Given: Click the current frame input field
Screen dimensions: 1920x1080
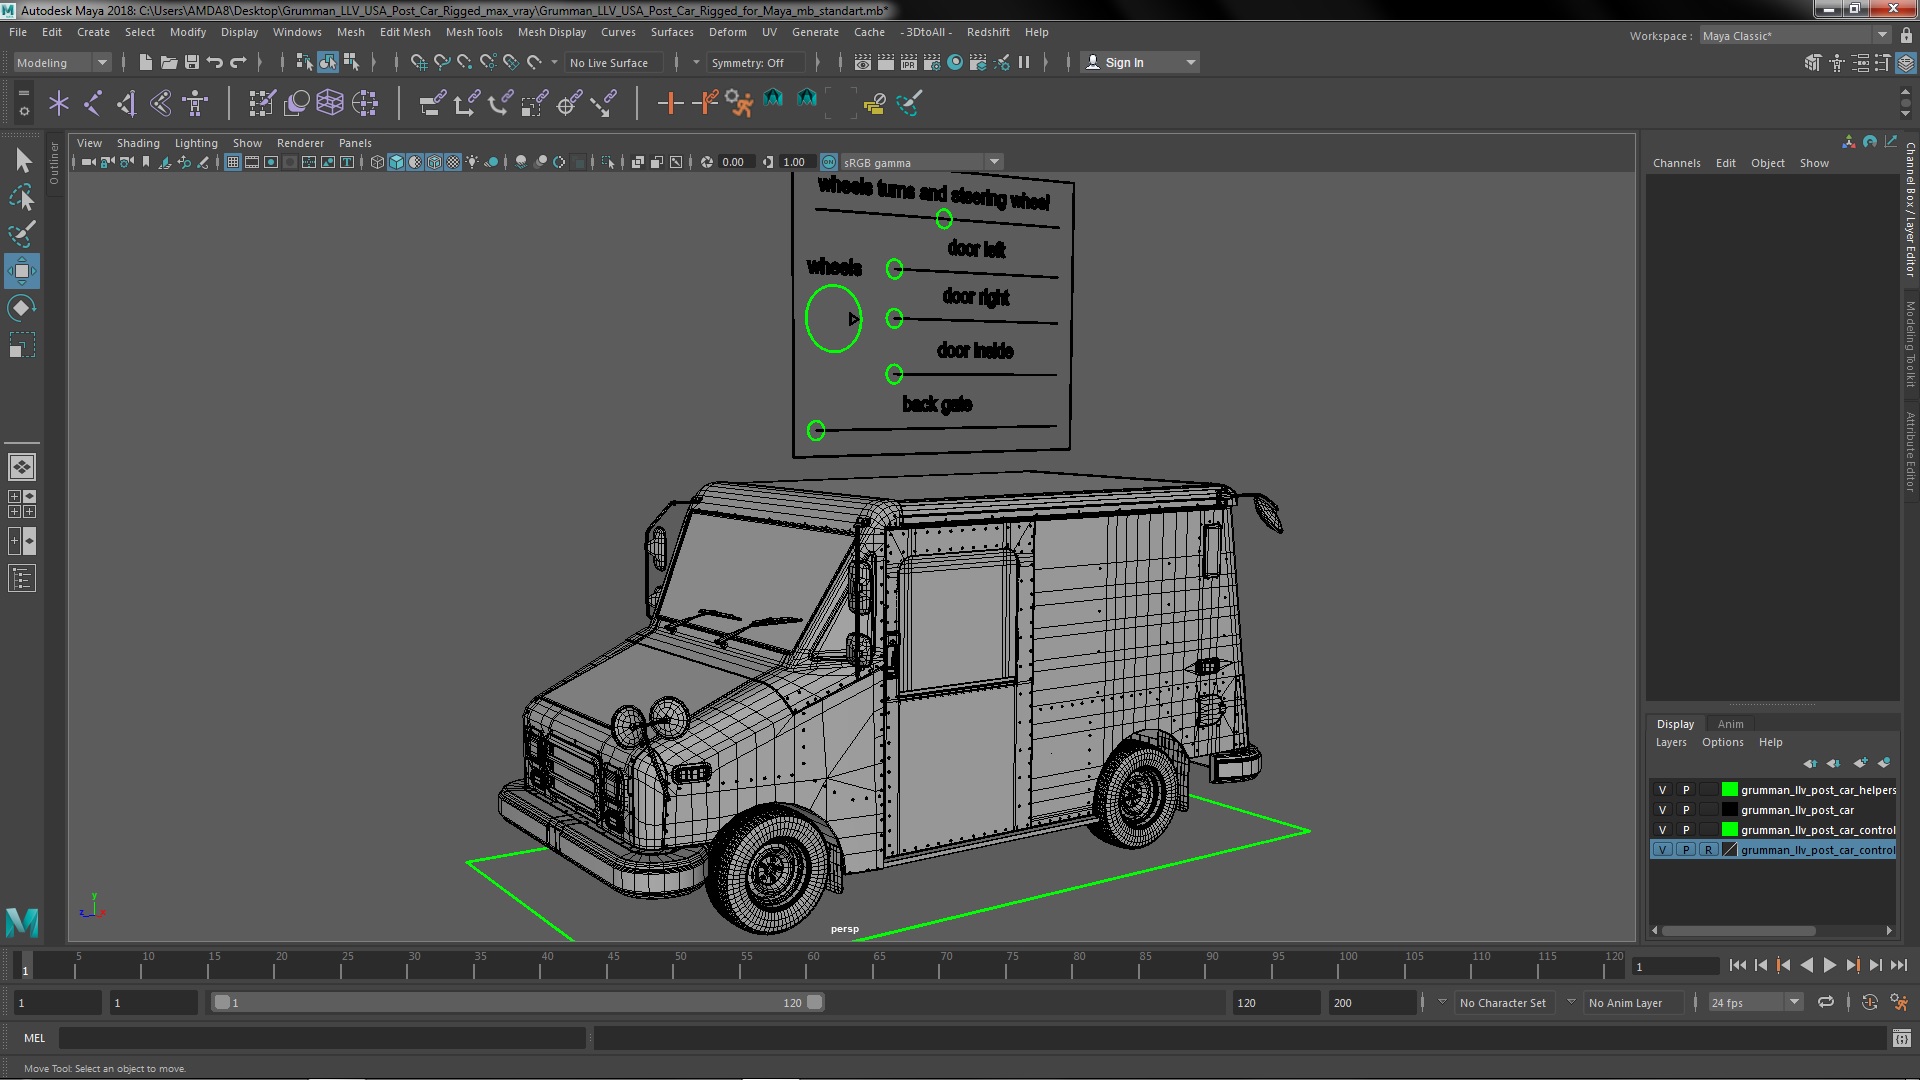Looking at the screenshot, I should click(x=1675, y=966).
